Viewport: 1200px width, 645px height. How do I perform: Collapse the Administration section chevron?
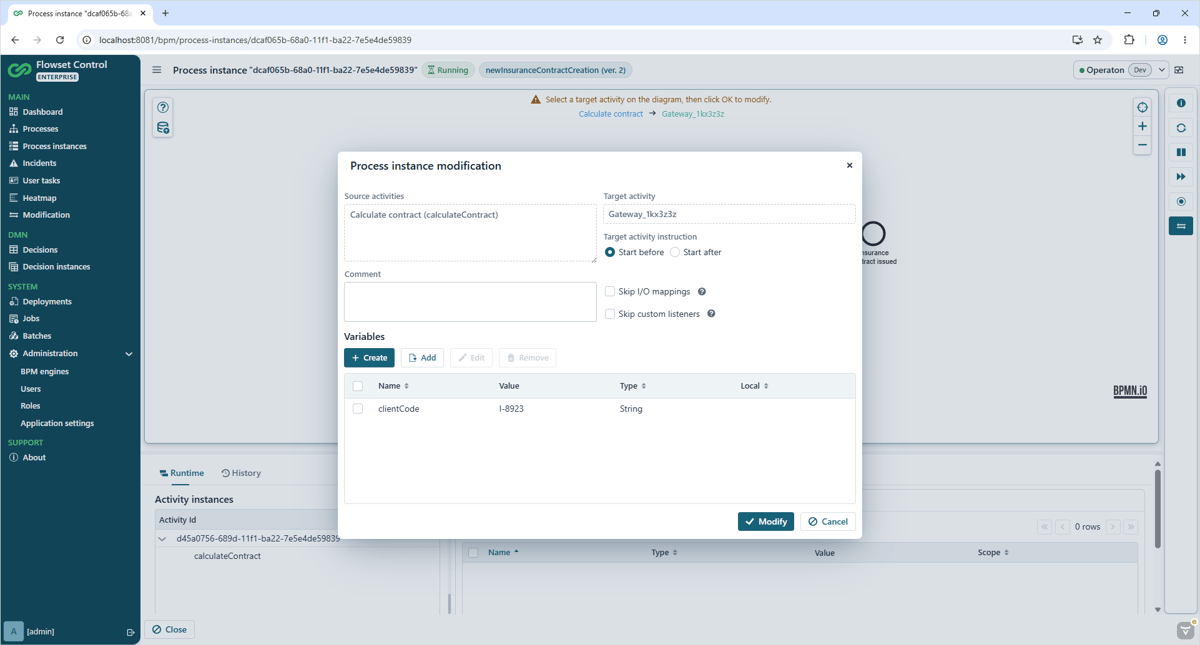[x=128, y=354]
